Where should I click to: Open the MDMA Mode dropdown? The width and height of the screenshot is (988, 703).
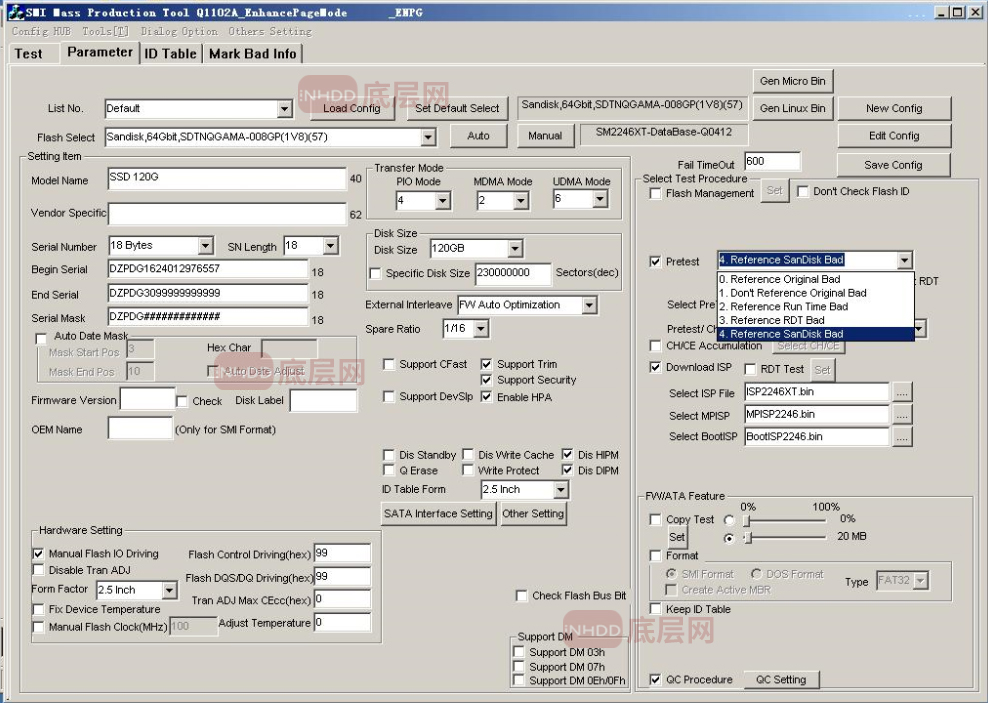point(520,201)
